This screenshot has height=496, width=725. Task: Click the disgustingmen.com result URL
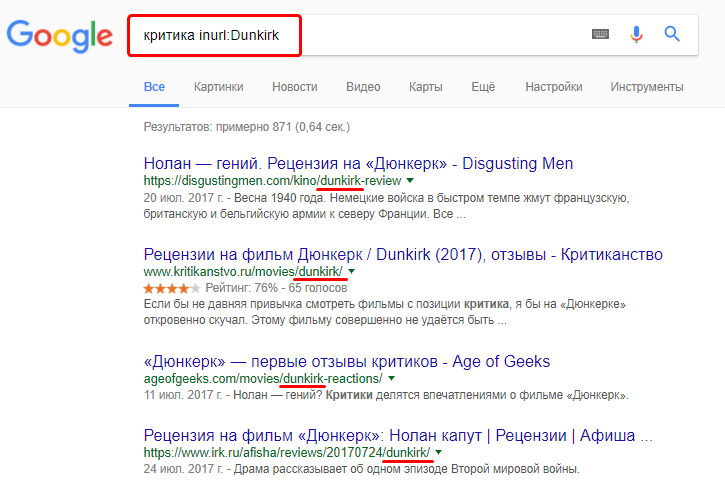pyautogui.click(x=272, y=181)
